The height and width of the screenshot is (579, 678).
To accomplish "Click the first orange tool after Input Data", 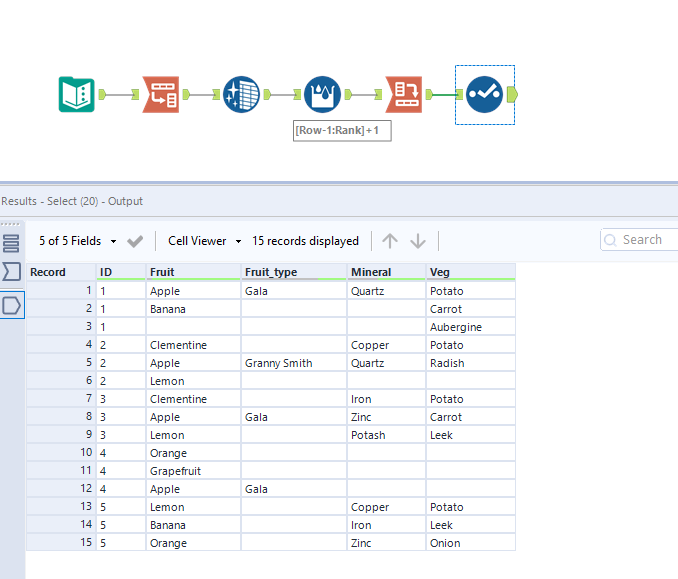I will click(x=160, y=94).
